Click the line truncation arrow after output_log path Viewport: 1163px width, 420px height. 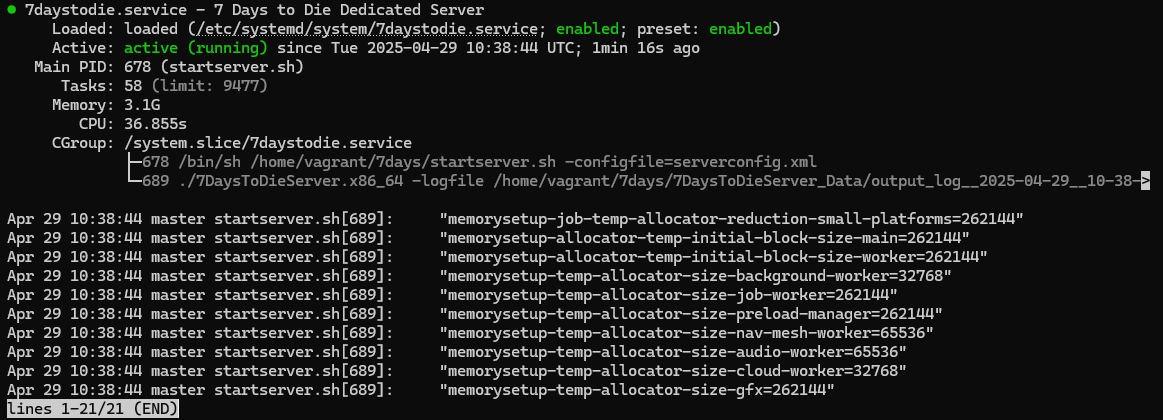[x=1145, y=181]
